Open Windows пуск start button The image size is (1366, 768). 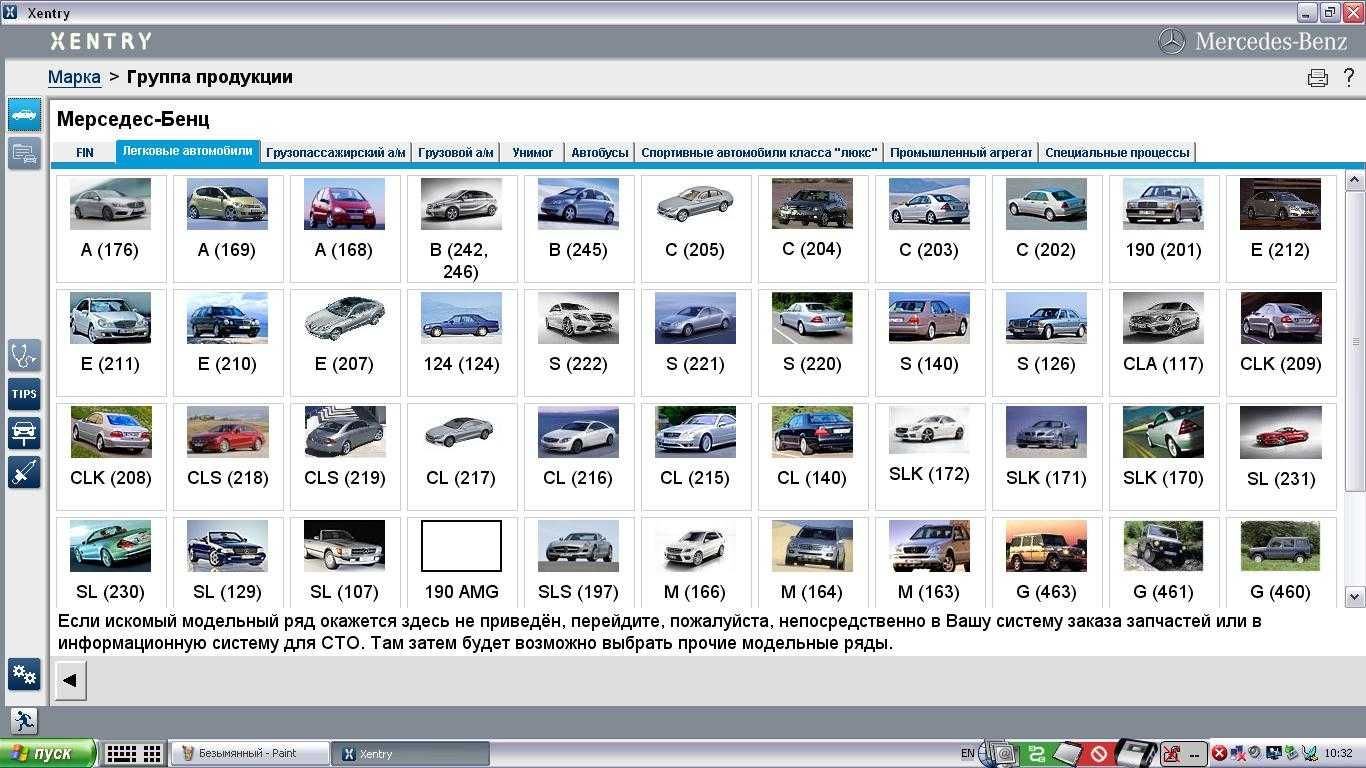[48, 753]
